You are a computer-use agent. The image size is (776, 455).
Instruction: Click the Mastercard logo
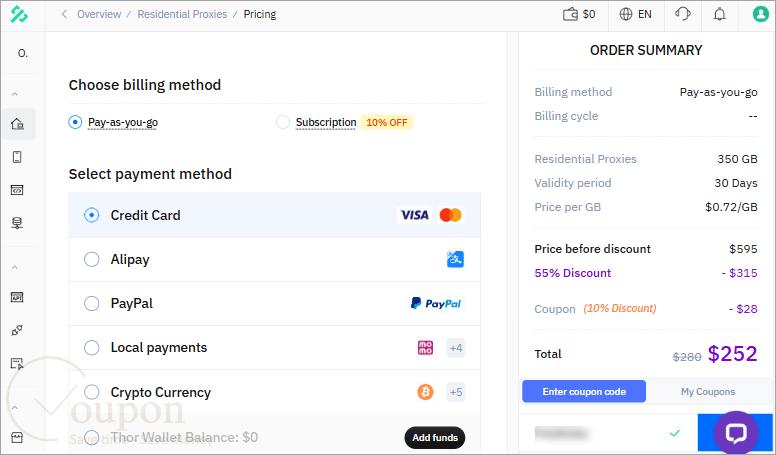[450, 215]
